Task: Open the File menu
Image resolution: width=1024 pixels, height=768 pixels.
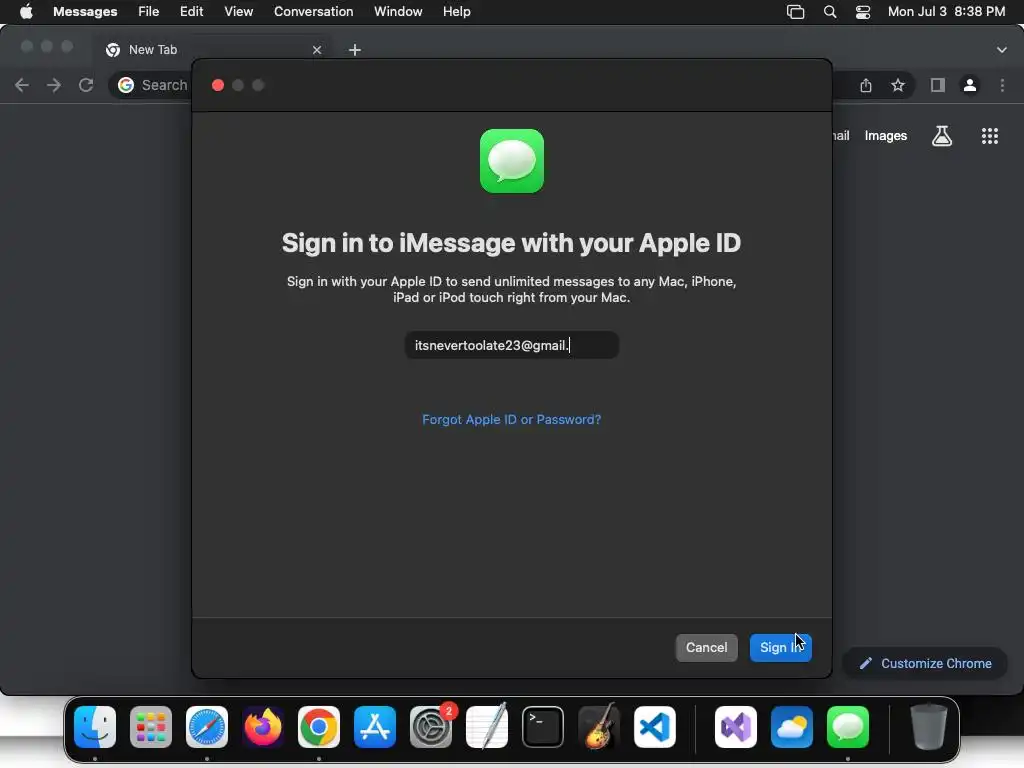Action: 148,12
